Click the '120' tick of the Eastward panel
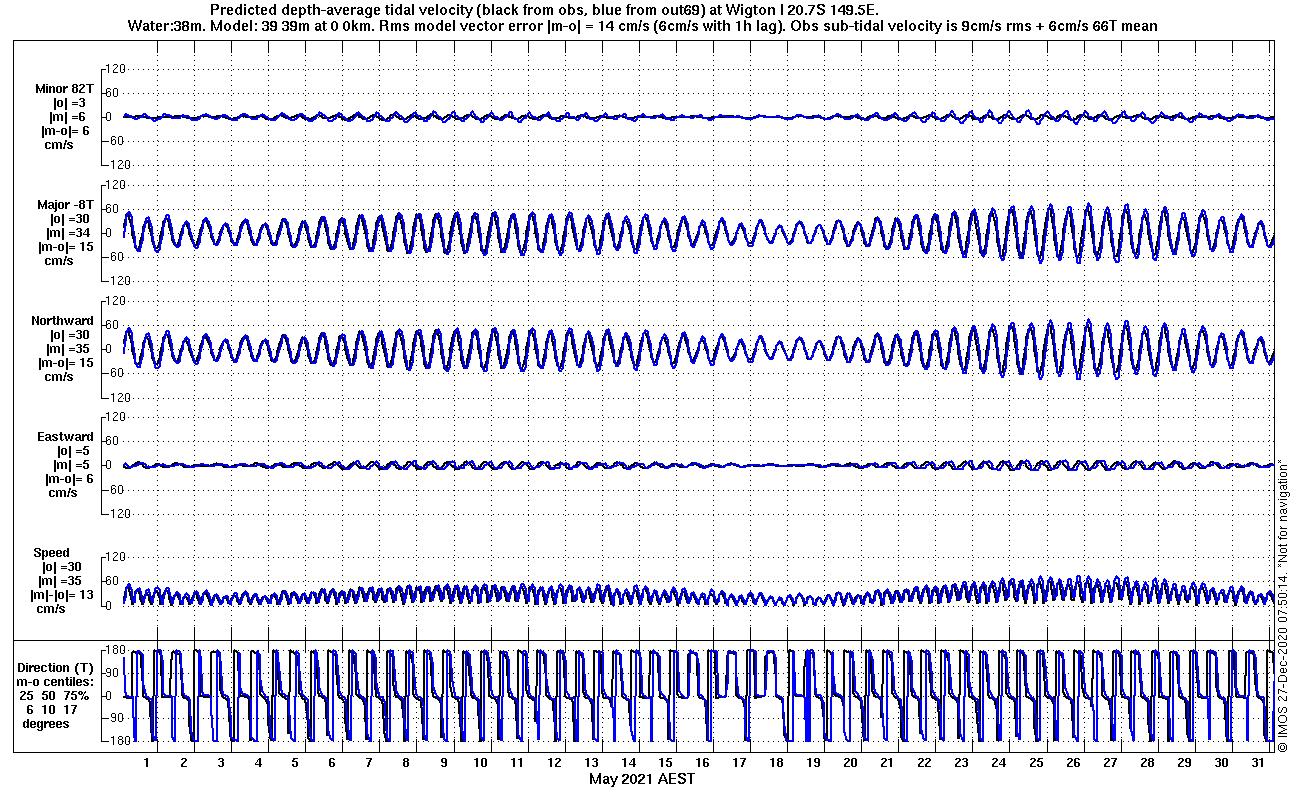This screenshot has height=800, width=1300. 114,417
